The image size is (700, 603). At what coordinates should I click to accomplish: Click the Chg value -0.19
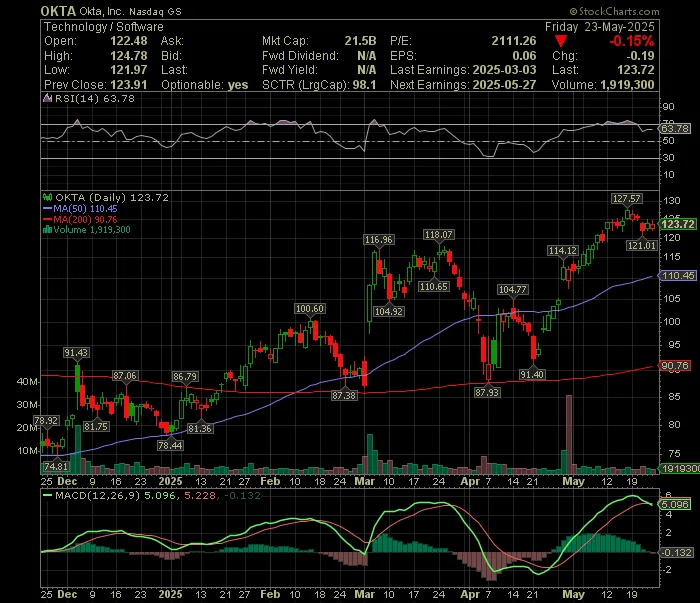[640, 56]
